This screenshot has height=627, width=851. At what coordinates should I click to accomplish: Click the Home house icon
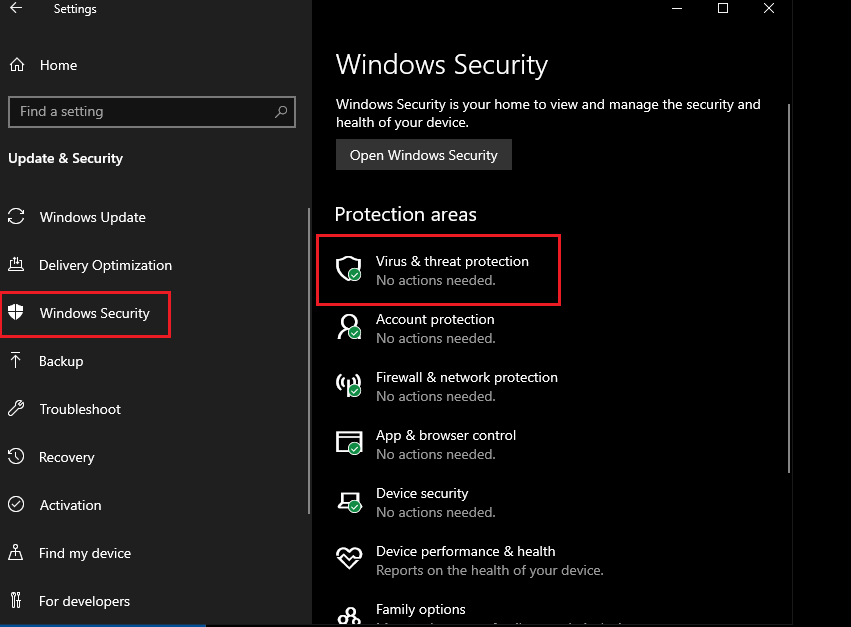tap(17, 65)
